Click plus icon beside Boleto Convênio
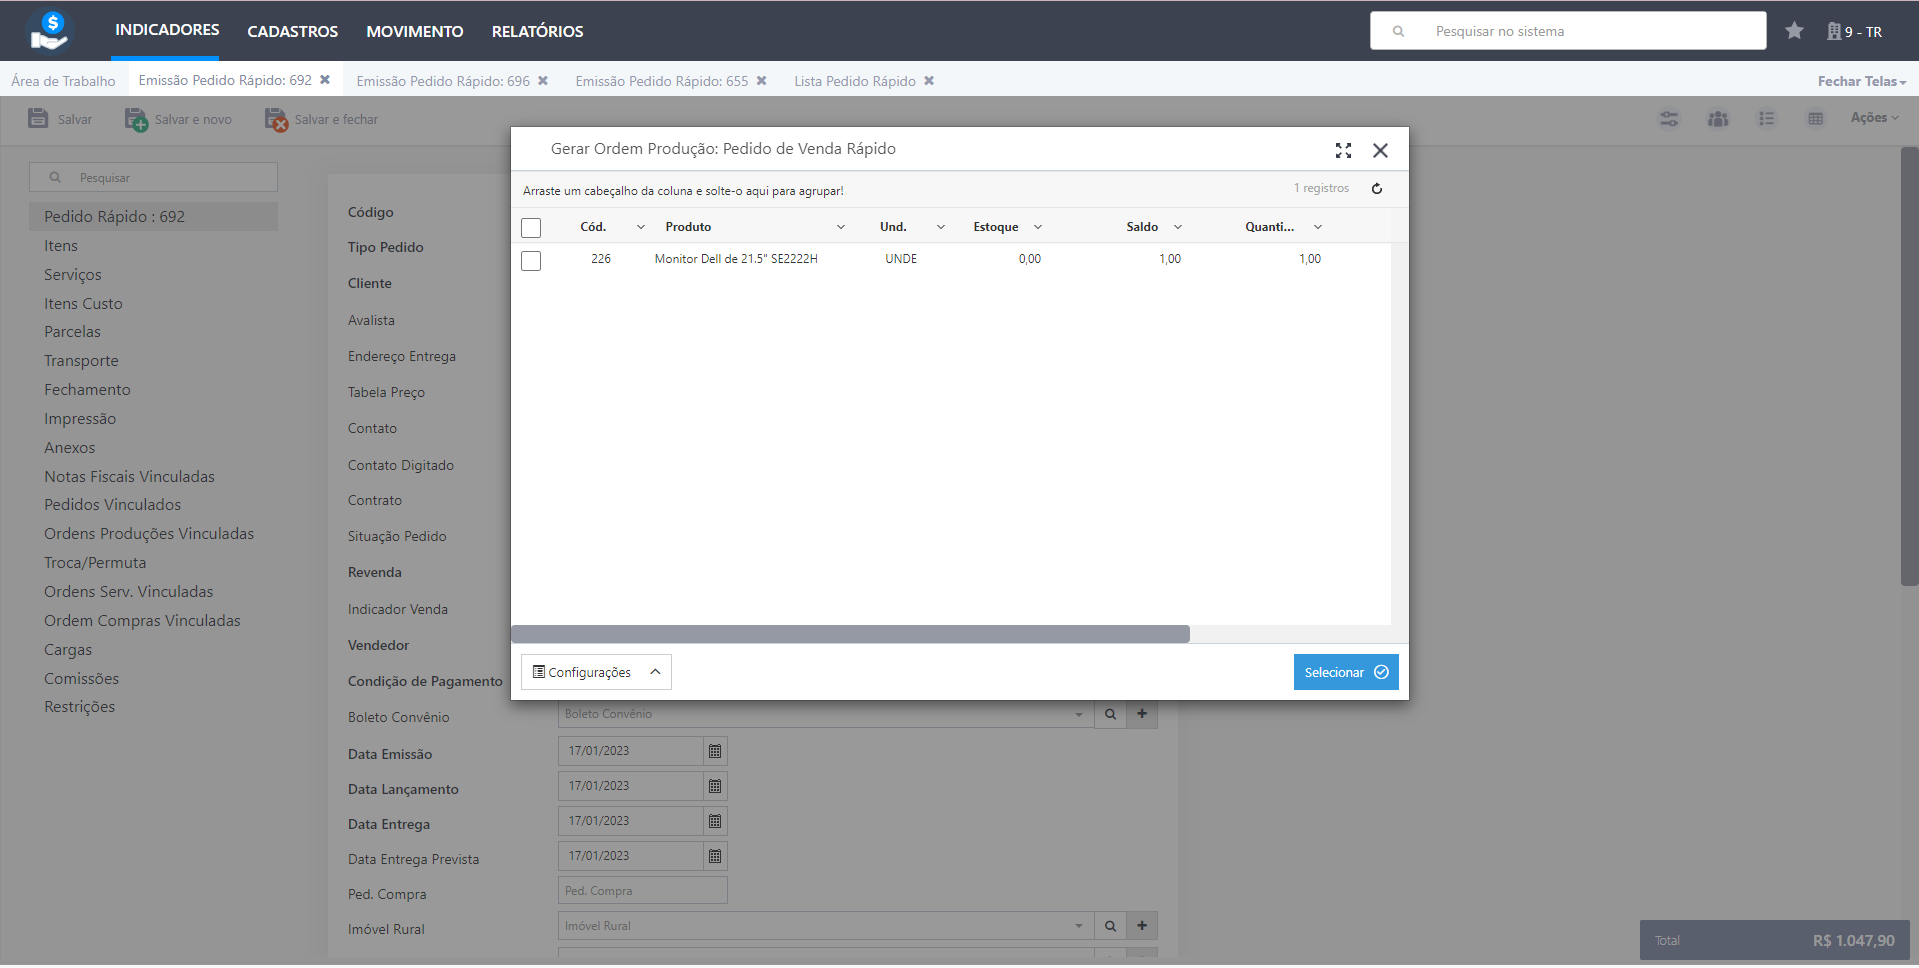Screen dimensions: 1919x968 pyautogui.click(x=1142, y=714)
